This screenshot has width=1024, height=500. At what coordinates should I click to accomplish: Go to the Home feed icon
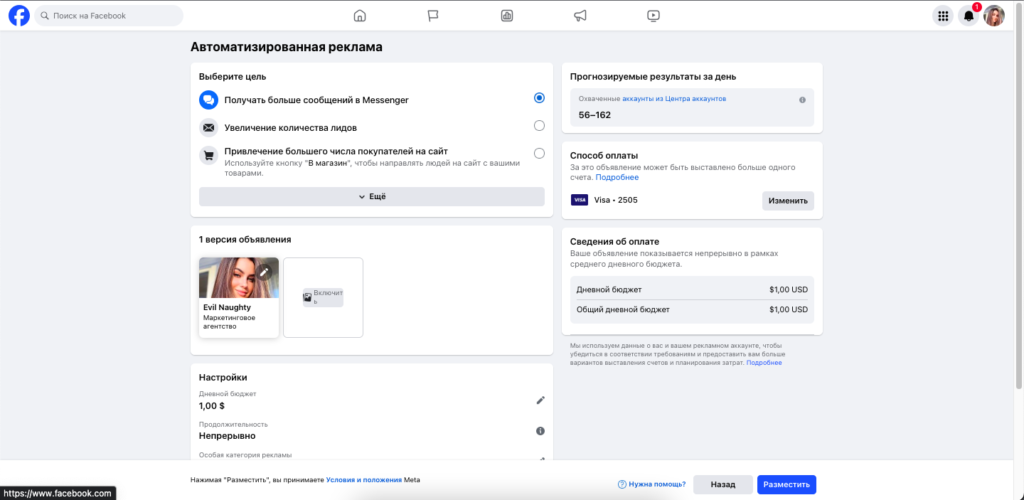point(359,16)
